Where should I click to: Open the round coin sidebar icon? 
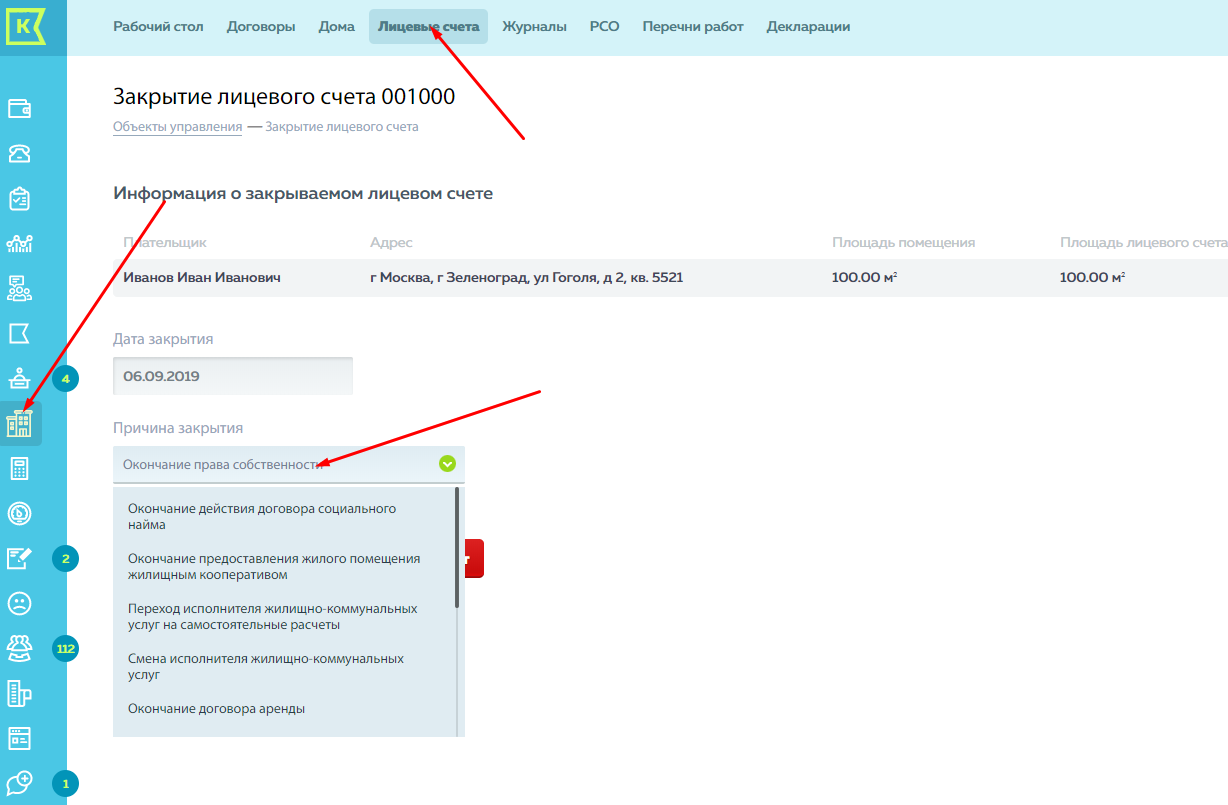(x=20, y=513)
